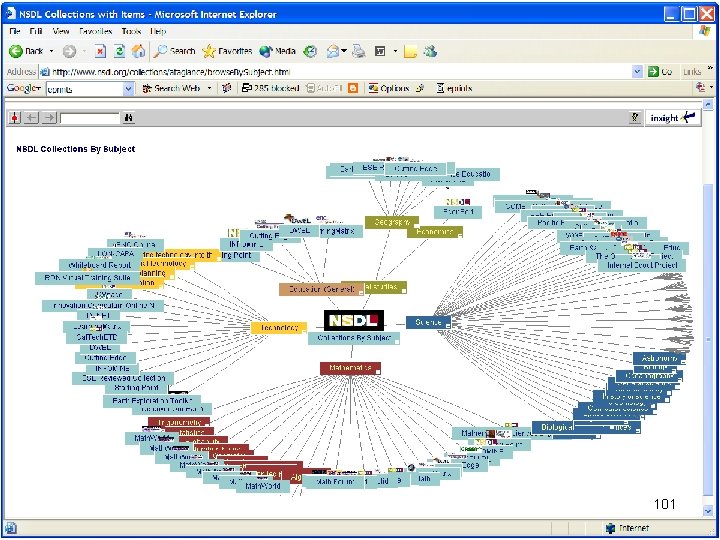This screenshot has height=540, width=720.
Task: Click the green Go button
Action: coord(660,72)
